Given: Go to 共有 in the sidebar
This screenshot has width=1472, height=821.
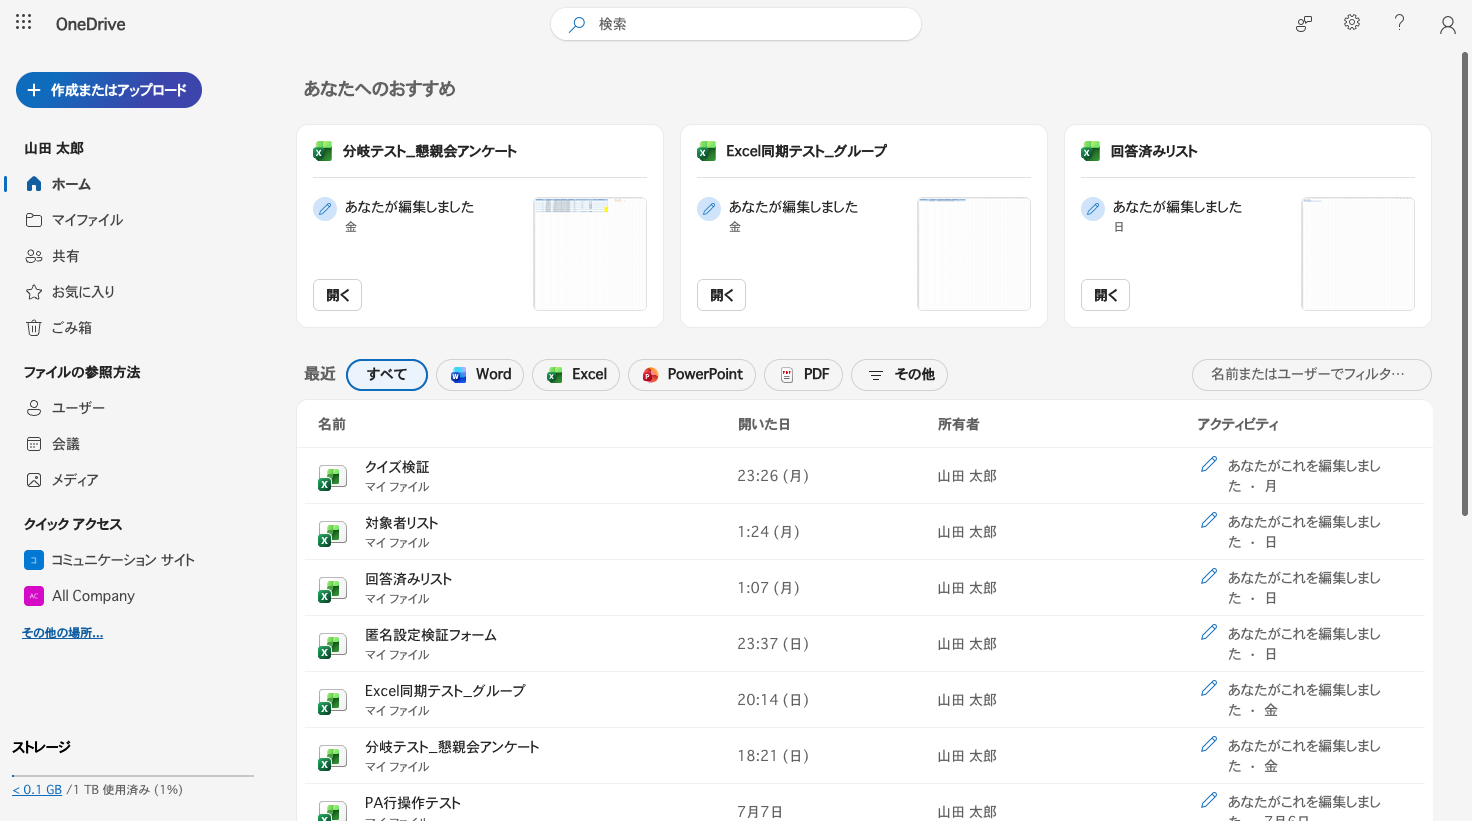Looking at the screenshot, I should [66, 256].
